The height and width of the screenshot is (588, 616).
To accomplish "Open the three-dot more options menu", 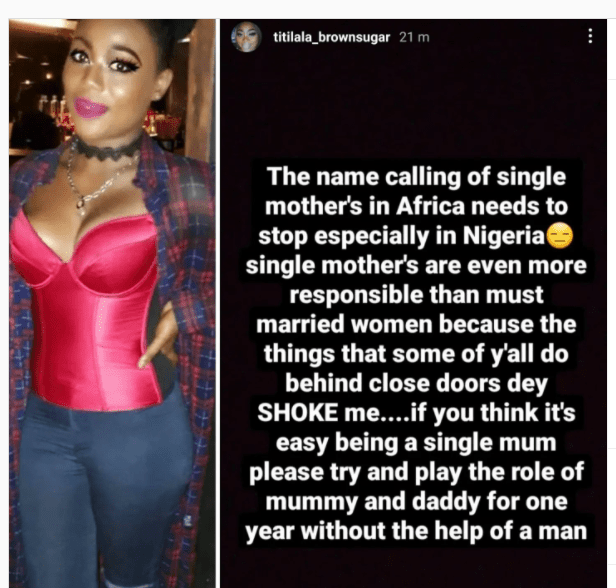I will [x=590, y=36].
